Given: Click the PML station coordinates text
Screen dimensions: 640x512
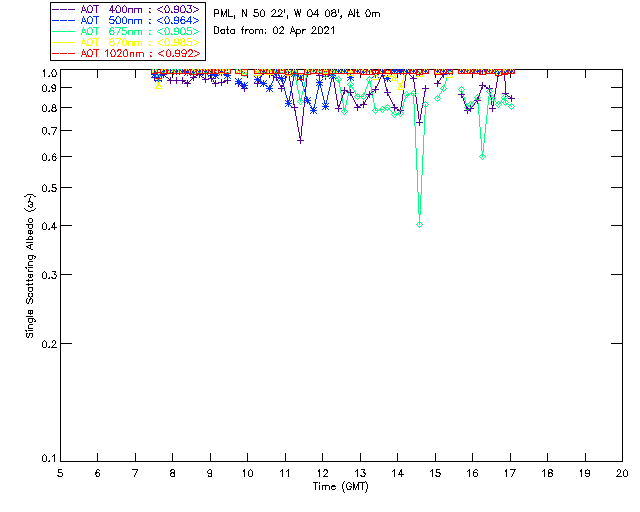Looking at the screenshot, I should click(297, 14).
